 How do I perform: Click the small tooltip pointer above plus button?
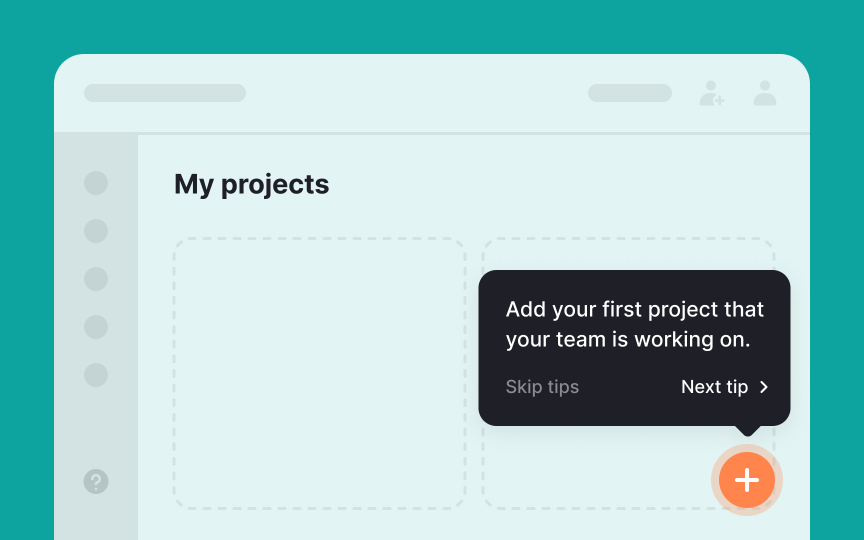(747, 431)
